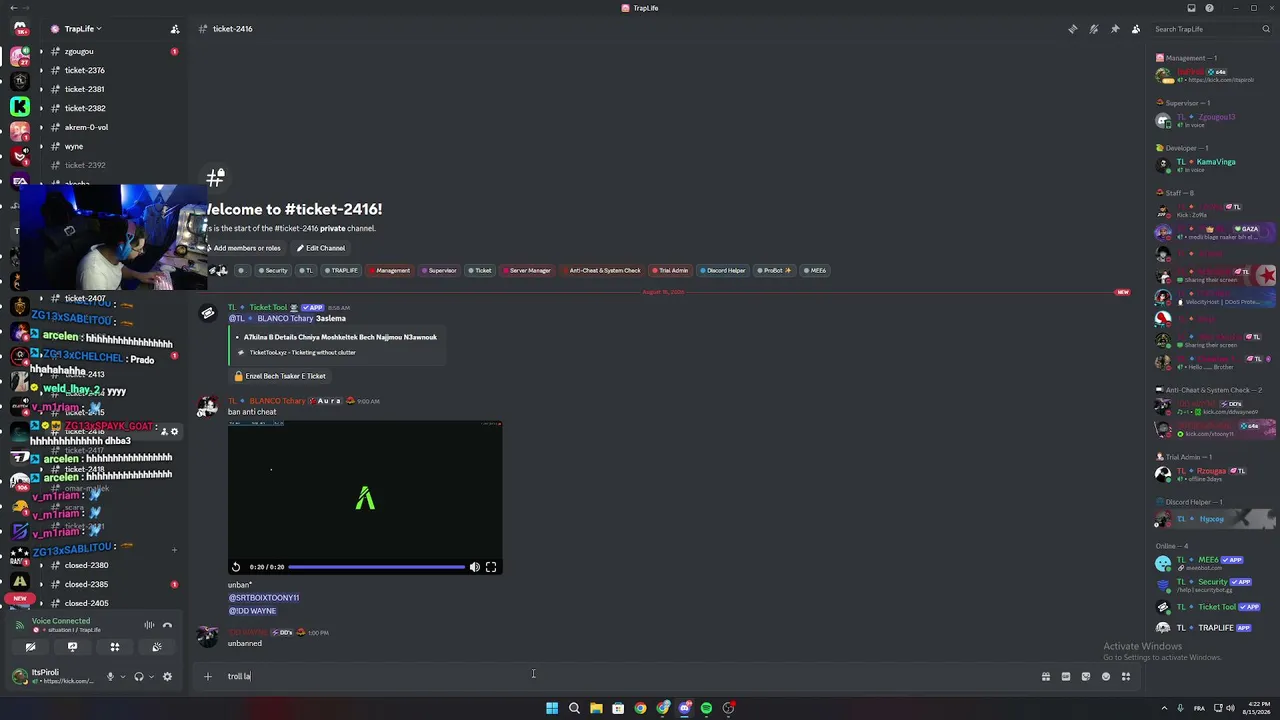The width and height of the screenshot is (1280, 720).
Task: Click the Server Manager role tag
Action: (x=527, y=270)
